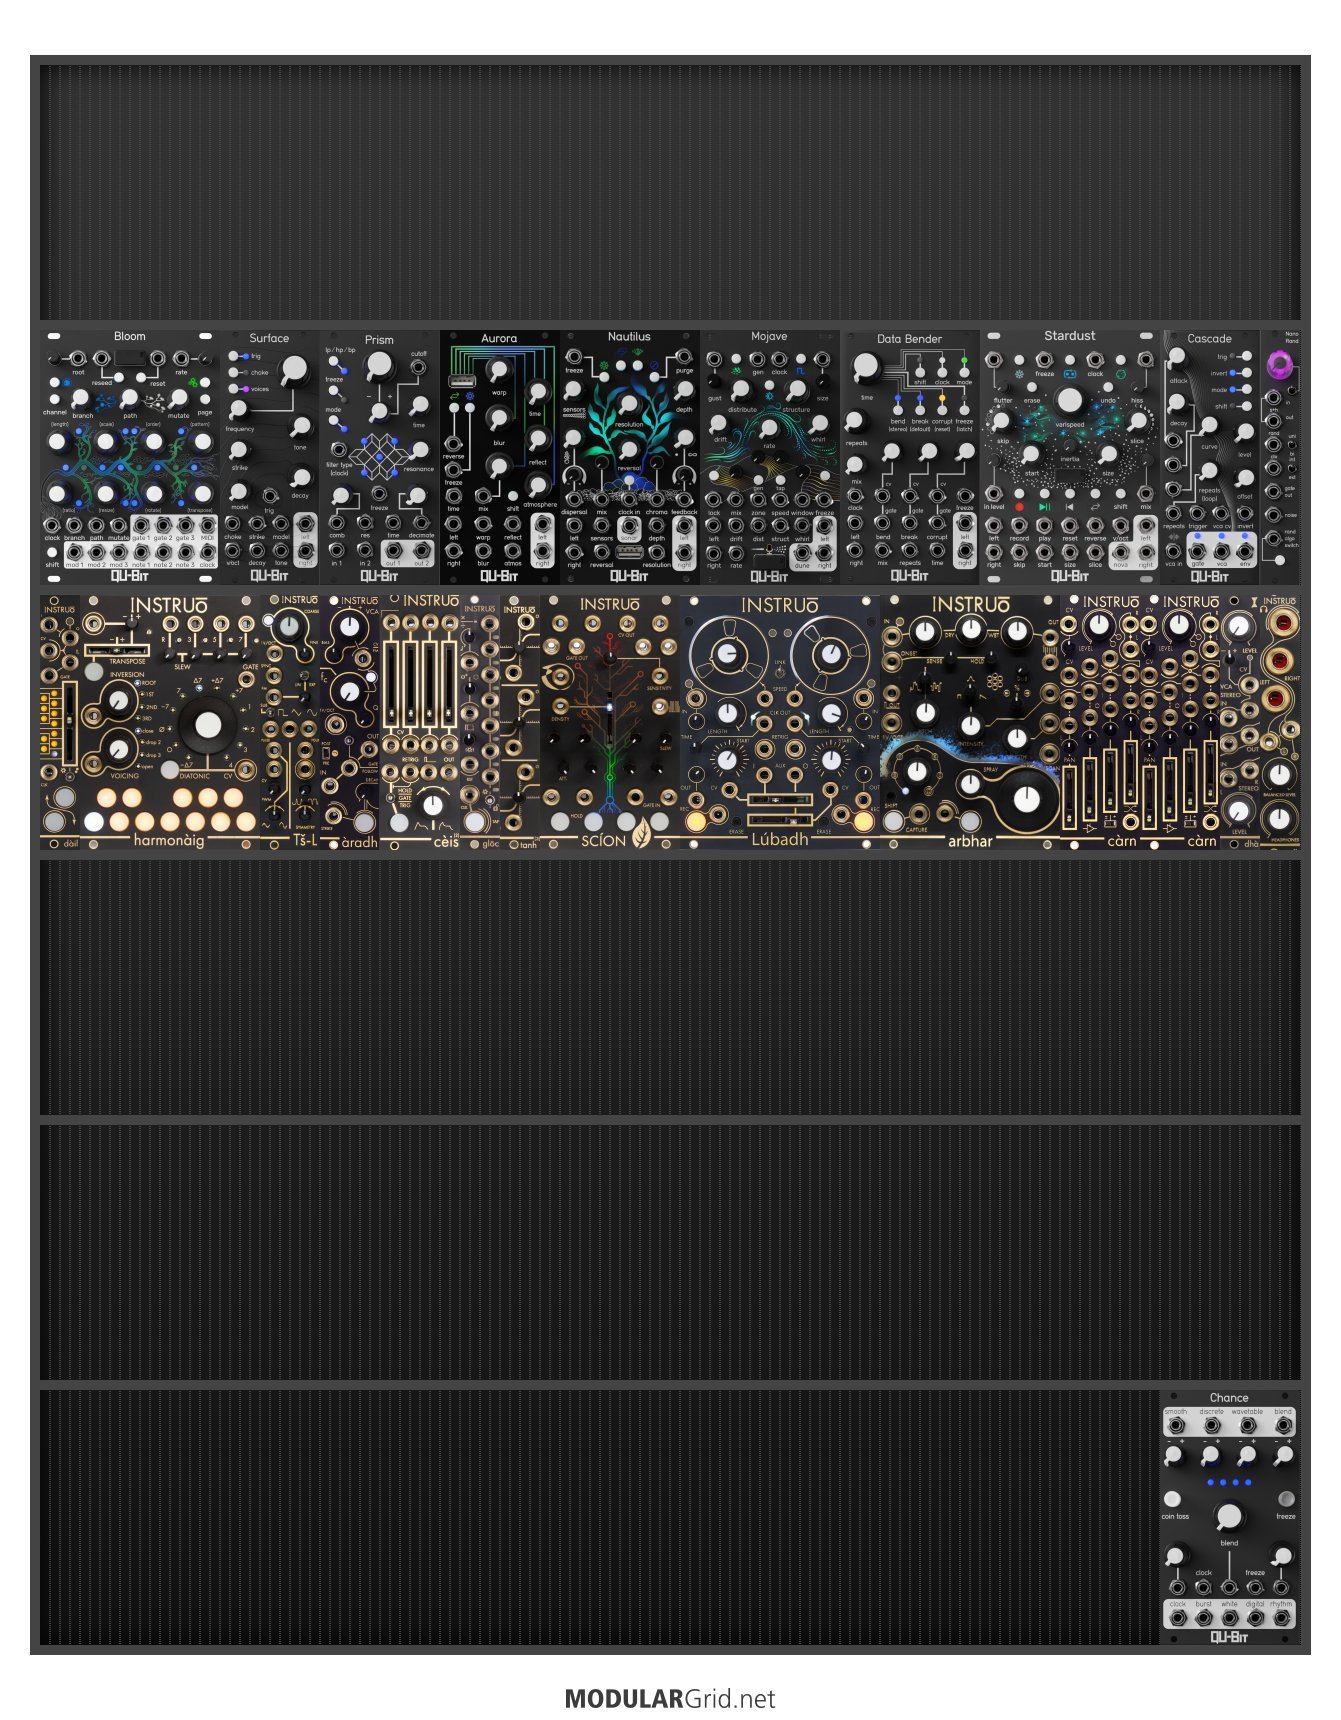This screenshot has width=1341, height=1720.
Task: Select the dàil module
Action: click(x=60, y=722)
